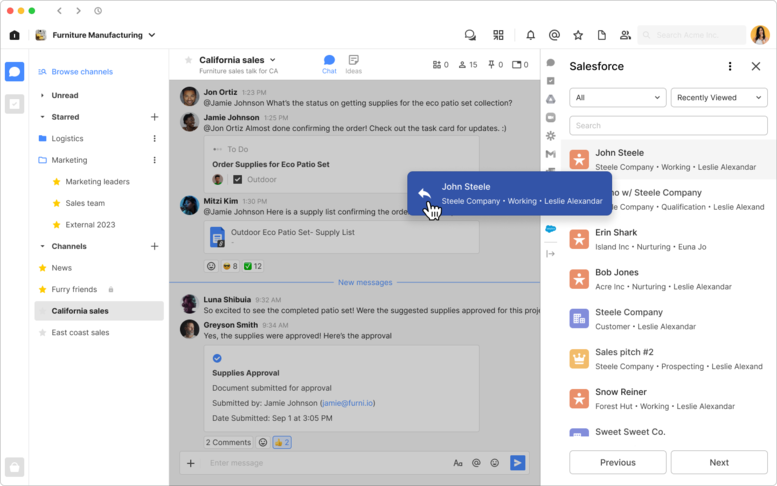Toggle star for California sales channel header

[x=188, y=60]
